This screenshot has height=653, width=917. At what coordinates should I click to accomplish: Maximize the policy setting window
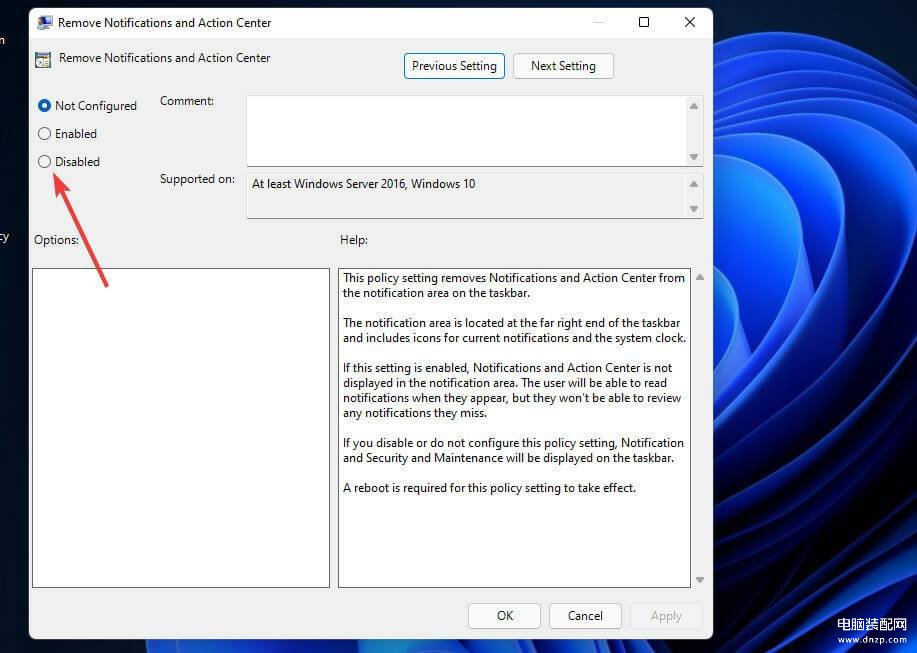[644, 22]
